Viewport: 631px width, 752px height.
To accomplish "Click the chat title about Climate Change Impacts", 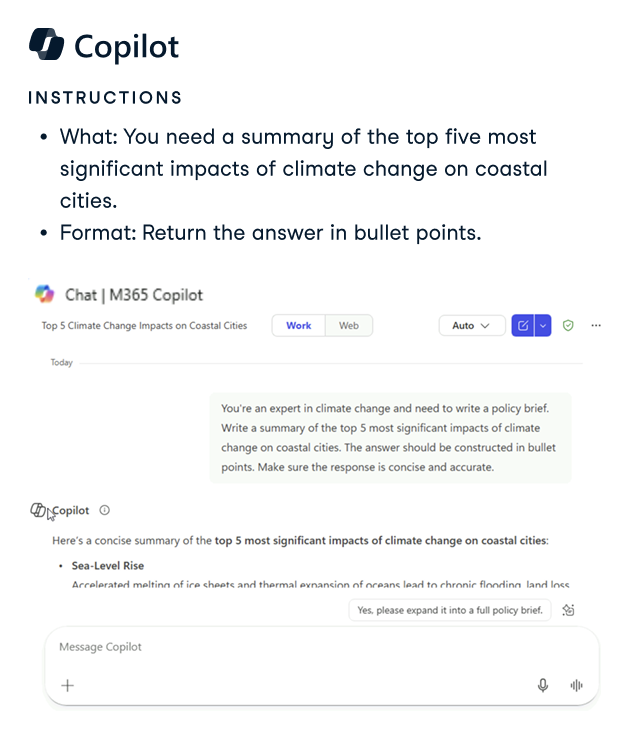I will (144, 326).
